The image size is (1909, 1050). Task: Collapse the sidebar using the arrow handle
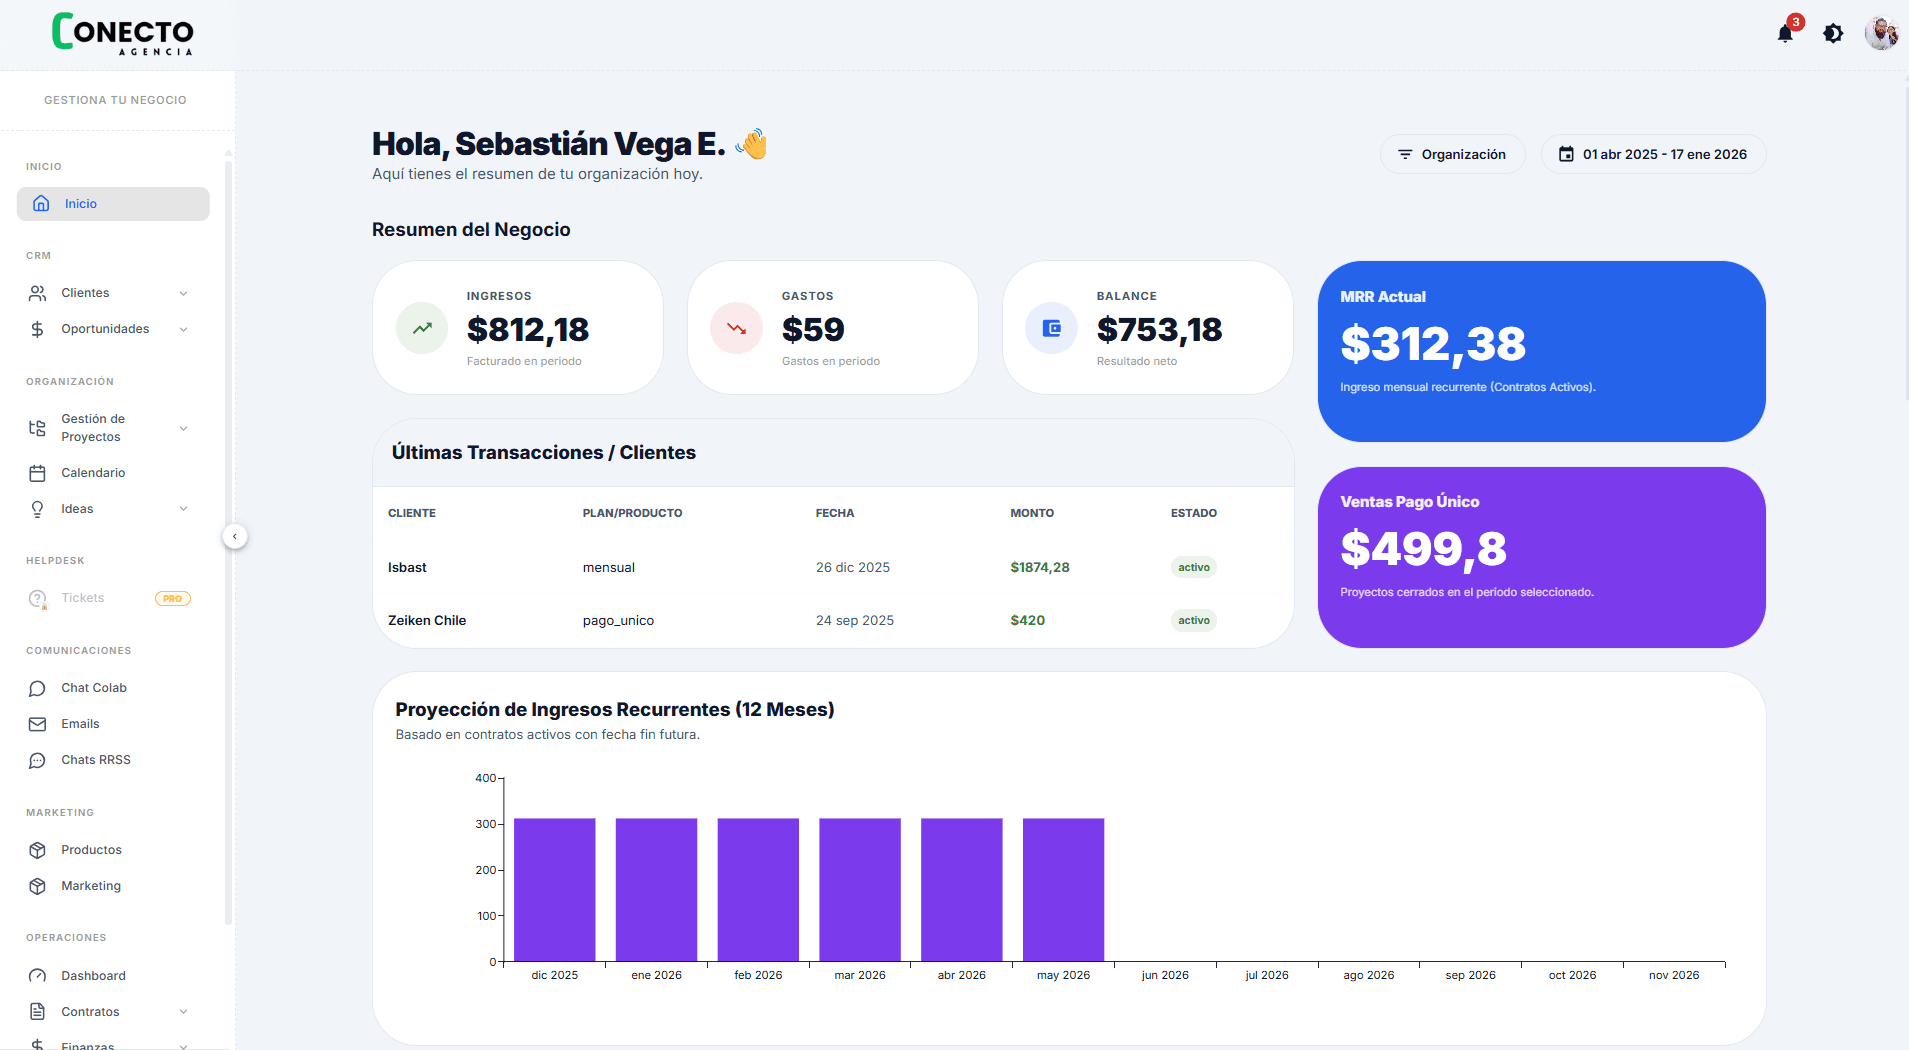pyautogui.click(x=234, y=536)
